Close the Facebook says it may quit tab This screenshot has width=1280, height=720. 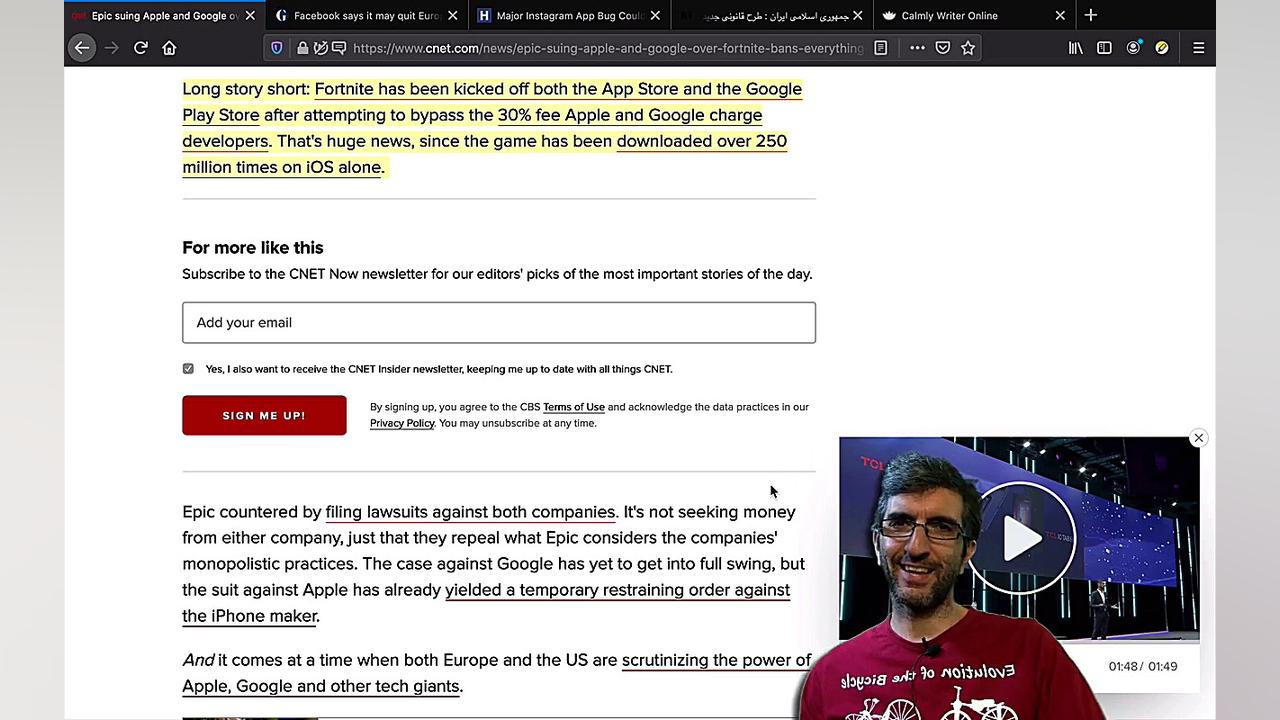click(452, 16)
